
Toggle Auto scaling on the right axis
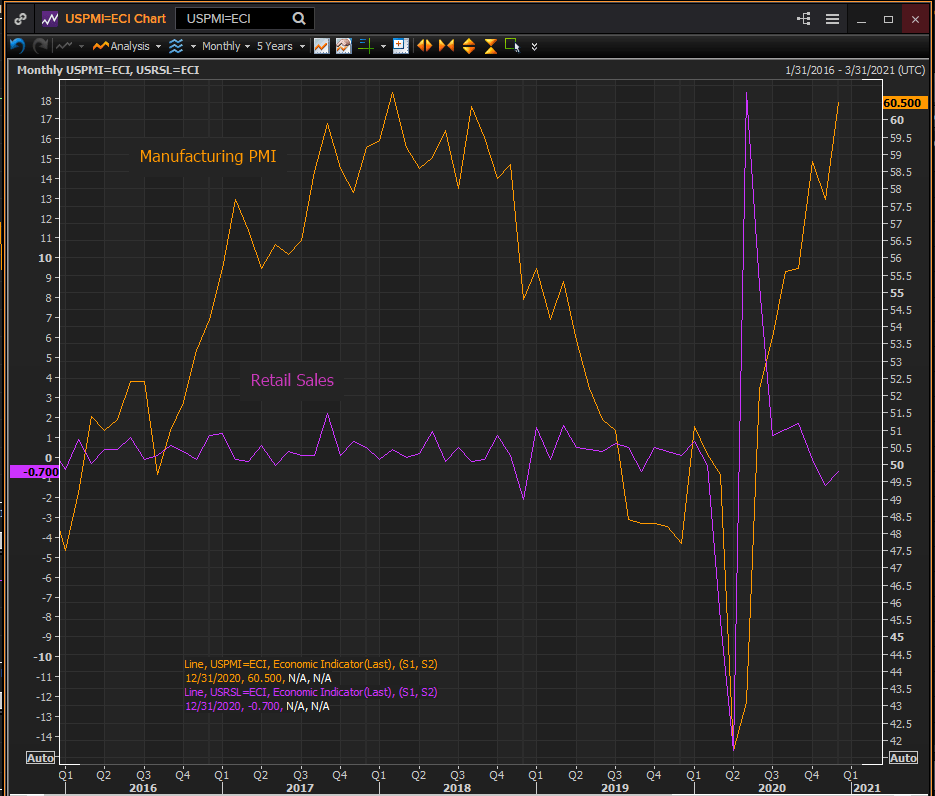tap(902, 757)
